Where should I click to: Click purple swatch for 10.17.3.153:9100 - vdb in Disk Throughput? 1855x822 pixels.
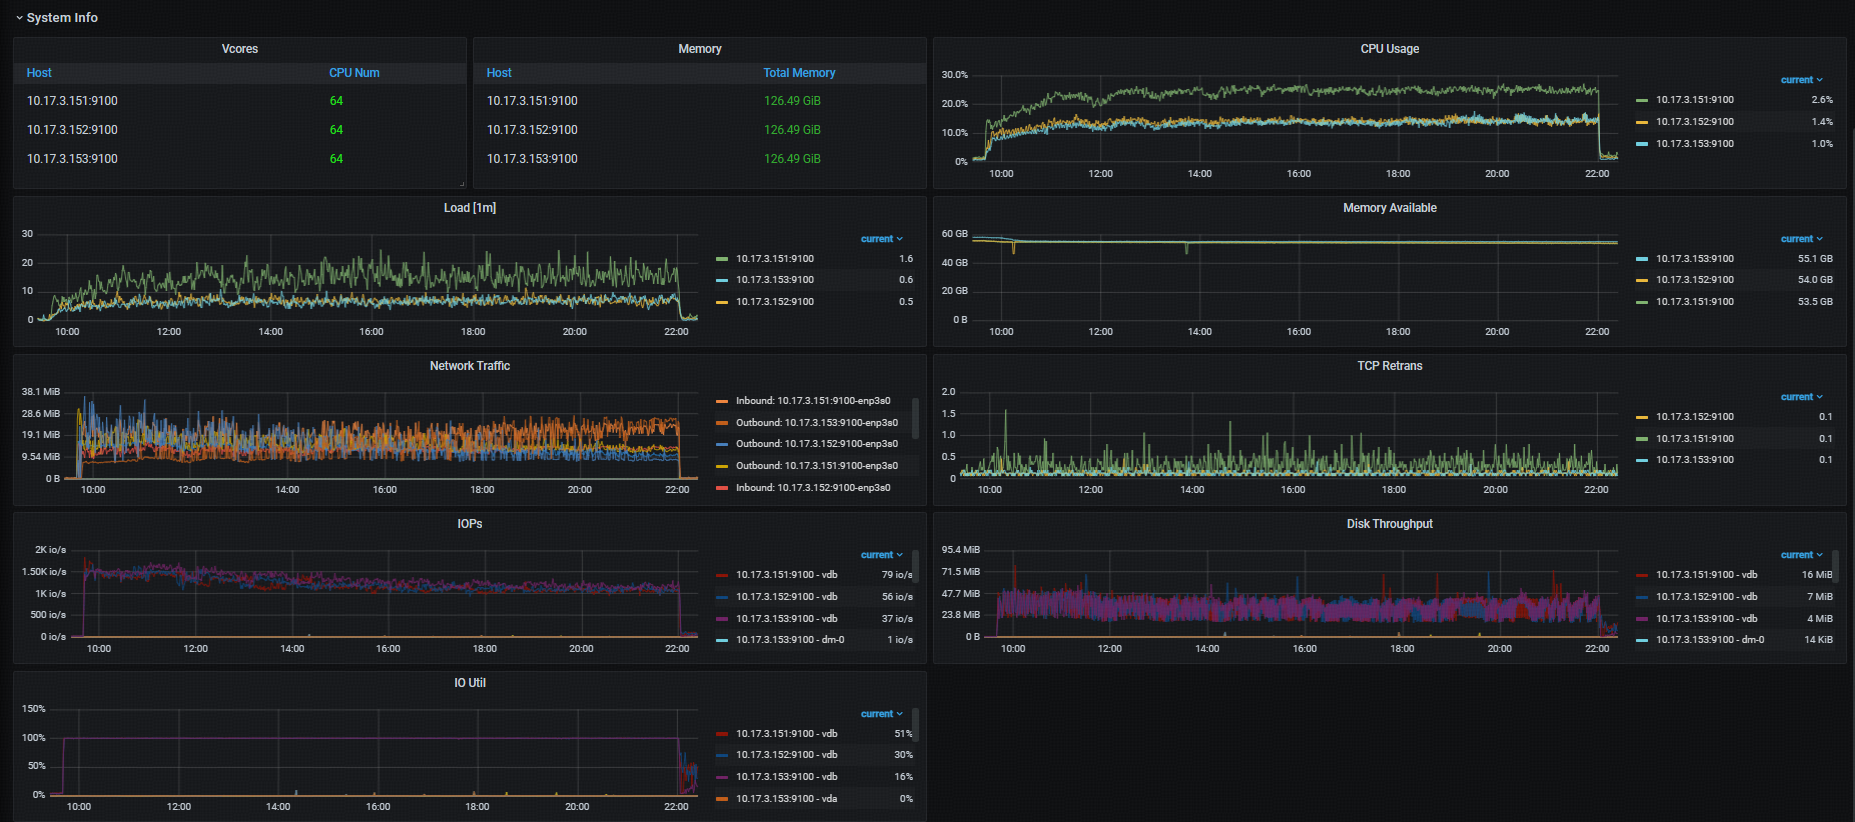[1642, 619]
